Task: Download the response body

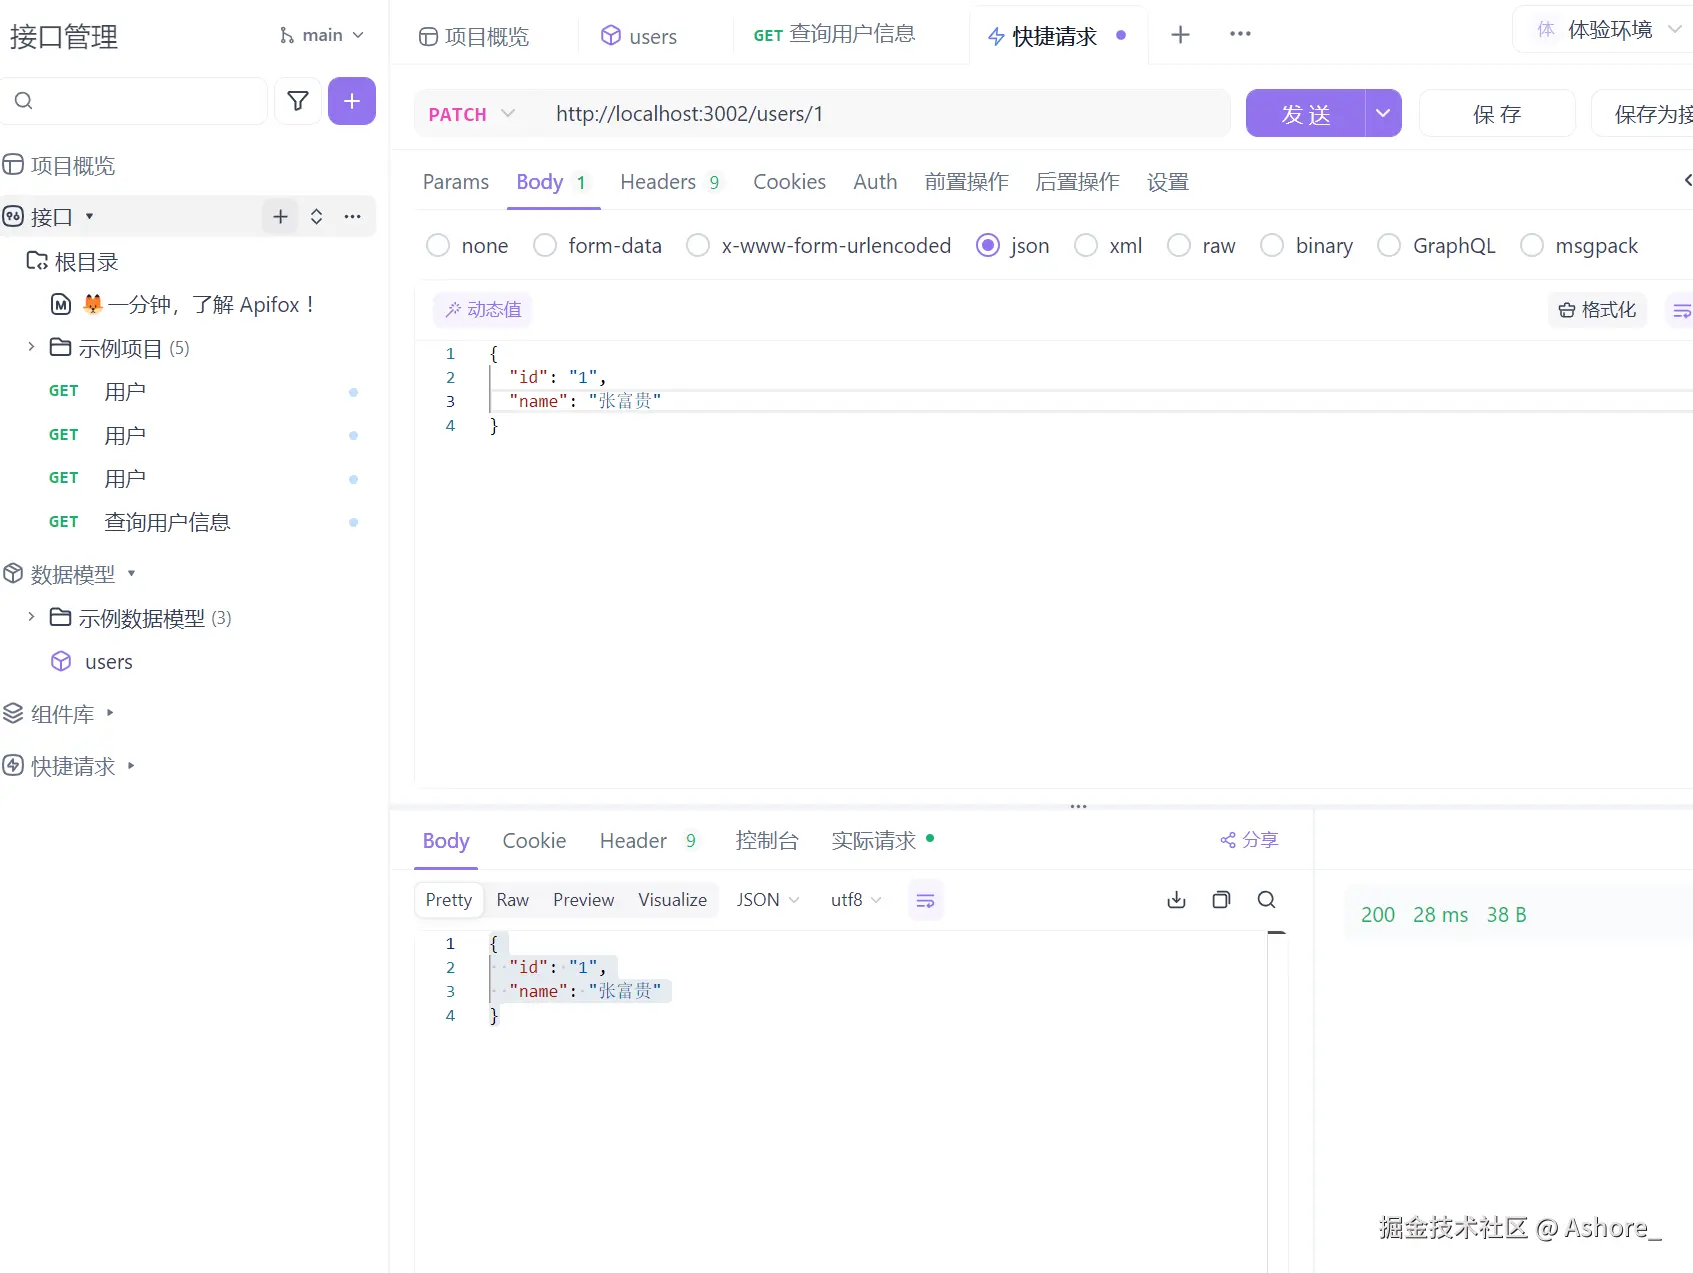Action: click(1176, 900)
